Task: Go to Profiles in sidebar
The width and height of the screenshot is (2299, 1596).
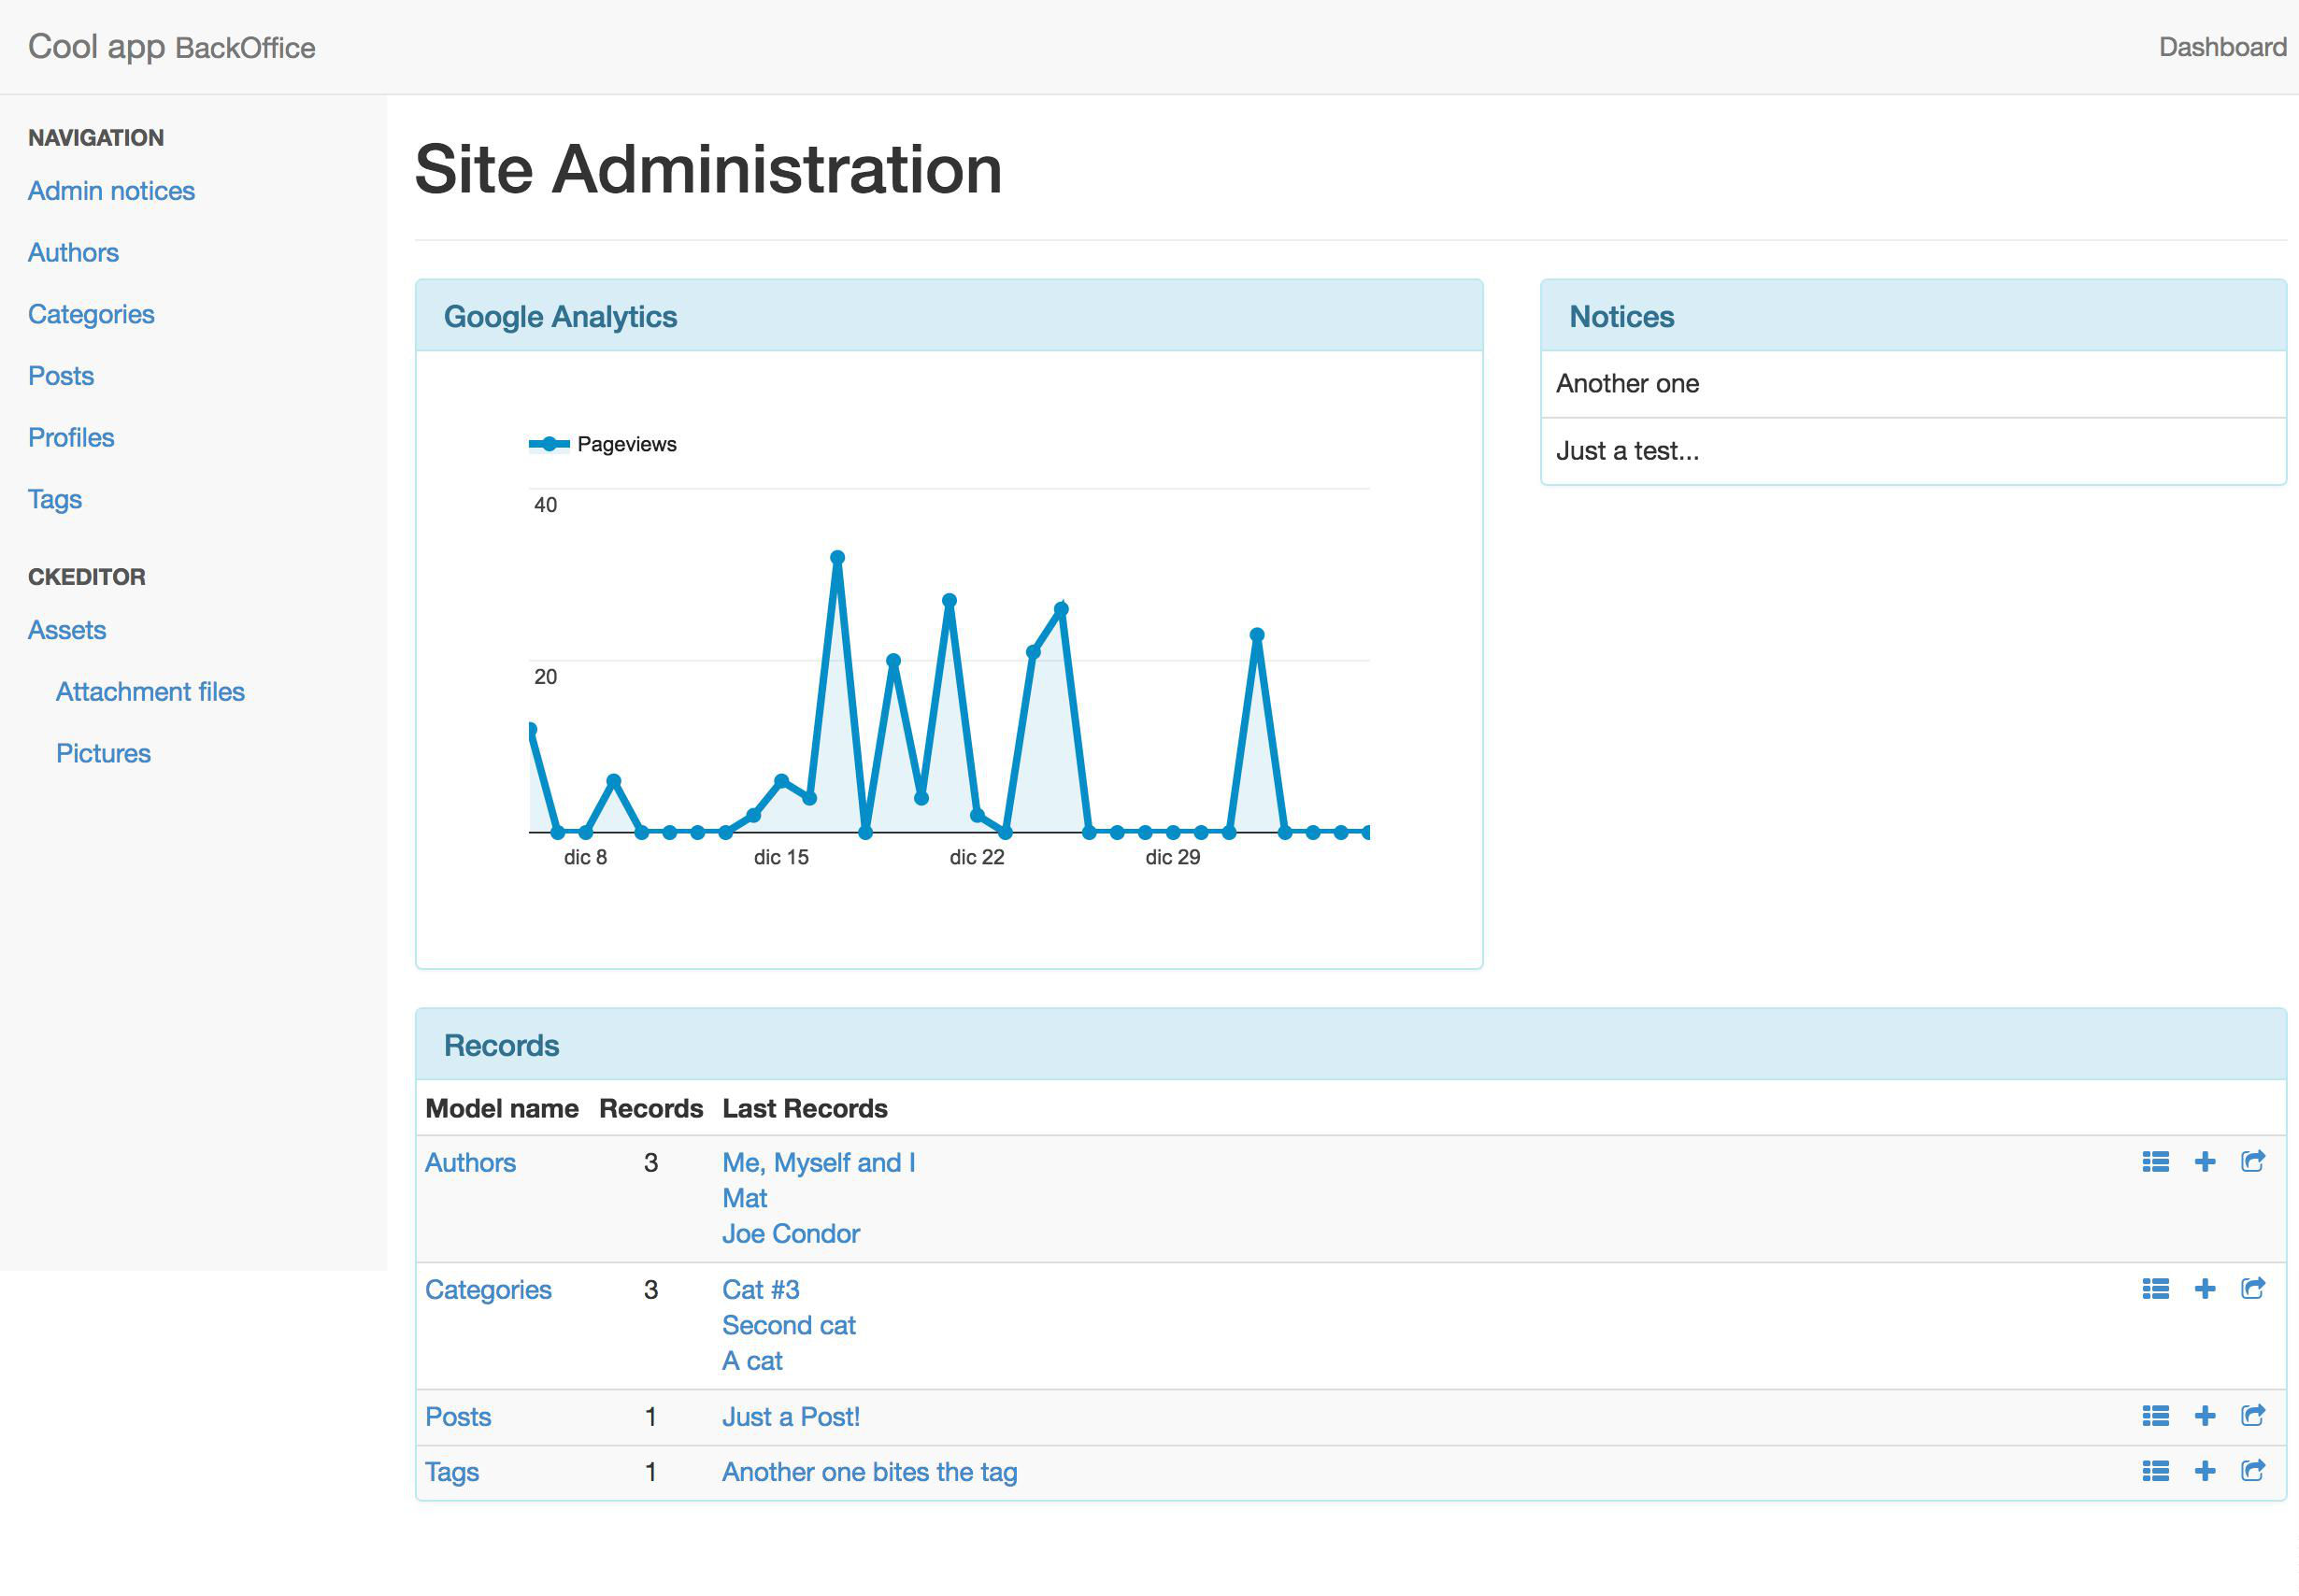Action: point(71,437)
